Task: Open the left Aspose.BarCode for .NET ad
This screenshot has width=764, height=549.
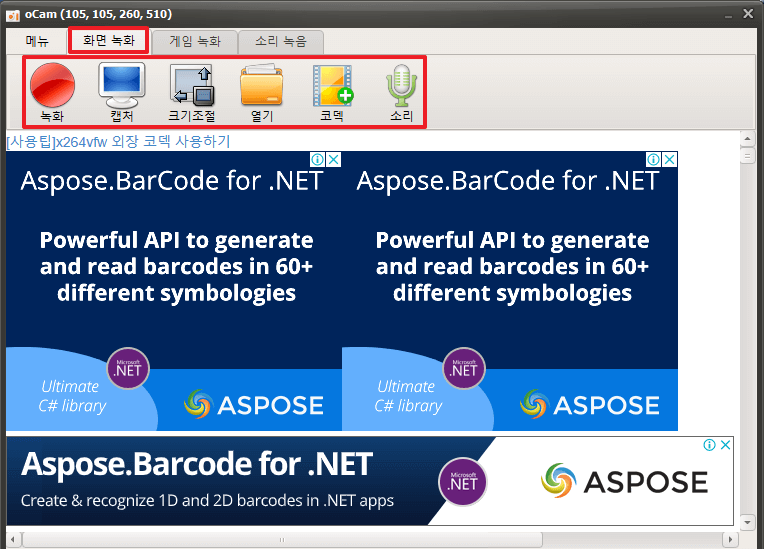Action: [174, 291]
